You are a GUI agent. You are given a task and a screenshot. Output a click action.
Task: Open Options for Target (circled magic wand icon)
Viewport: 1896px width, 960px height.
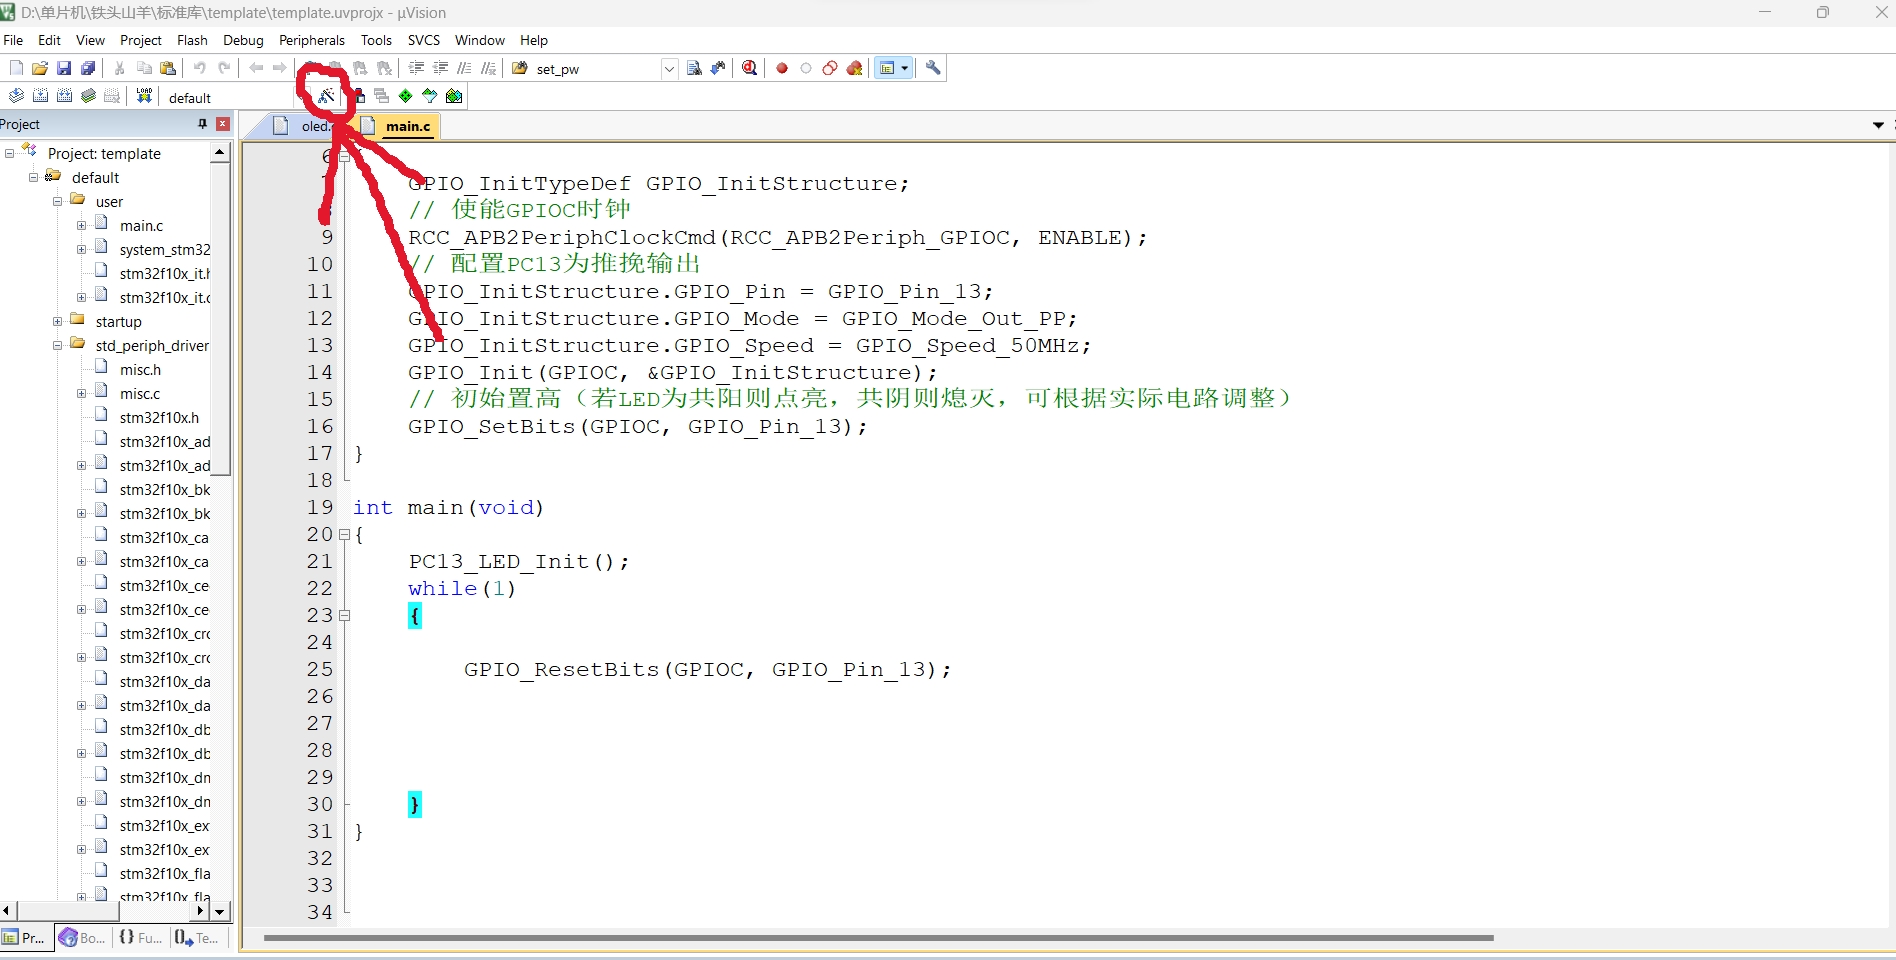(325, 96)
